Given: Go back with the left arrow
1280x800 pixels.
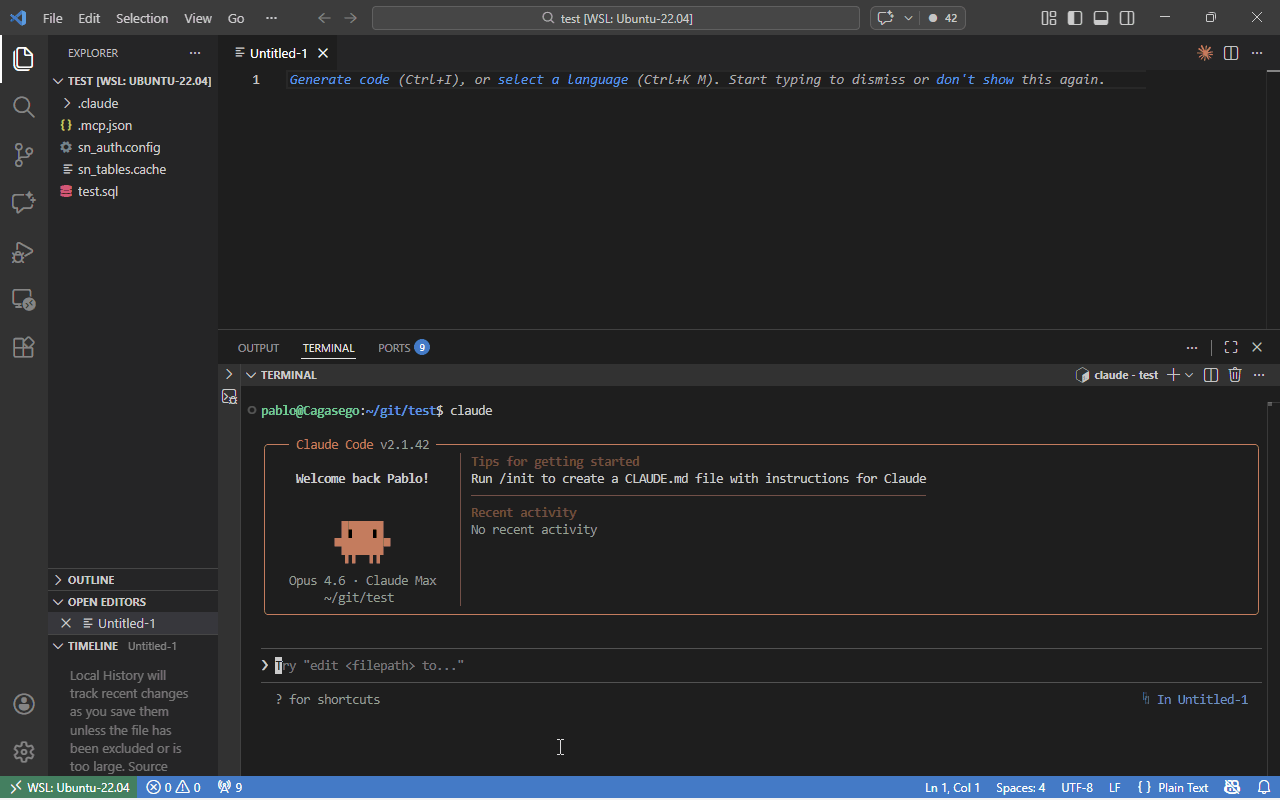Looking at the screenshot, I should pos(324,18).
